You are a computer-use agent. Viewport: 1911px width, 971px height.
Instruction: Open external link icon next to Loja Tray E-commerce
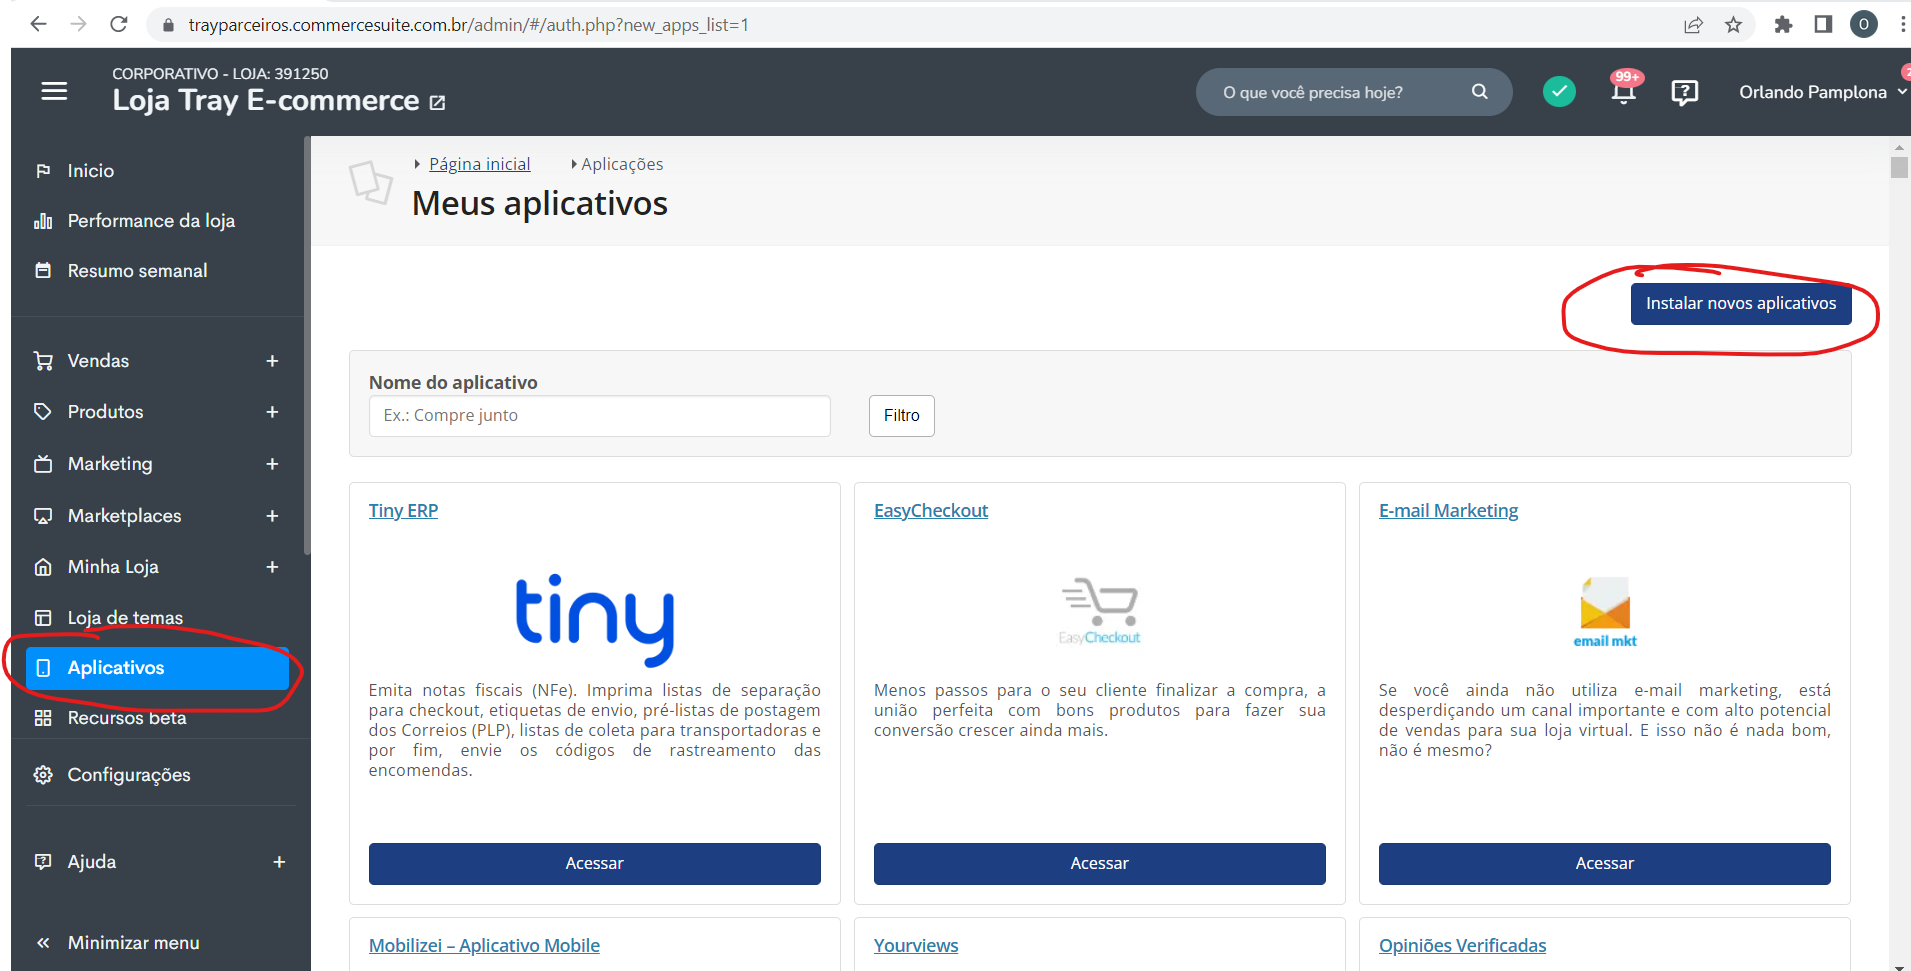pos(437,102)
